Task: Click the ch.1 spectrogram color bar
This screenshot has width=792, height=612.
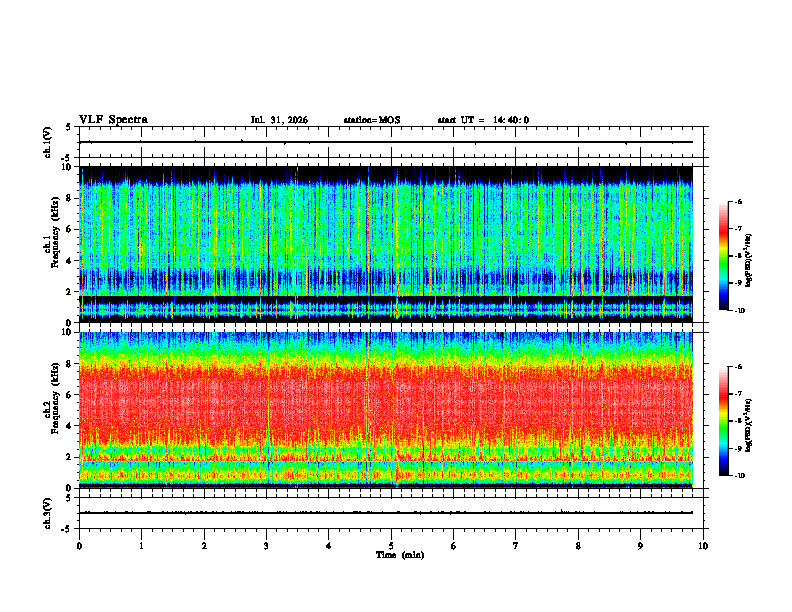Action: 723,256
